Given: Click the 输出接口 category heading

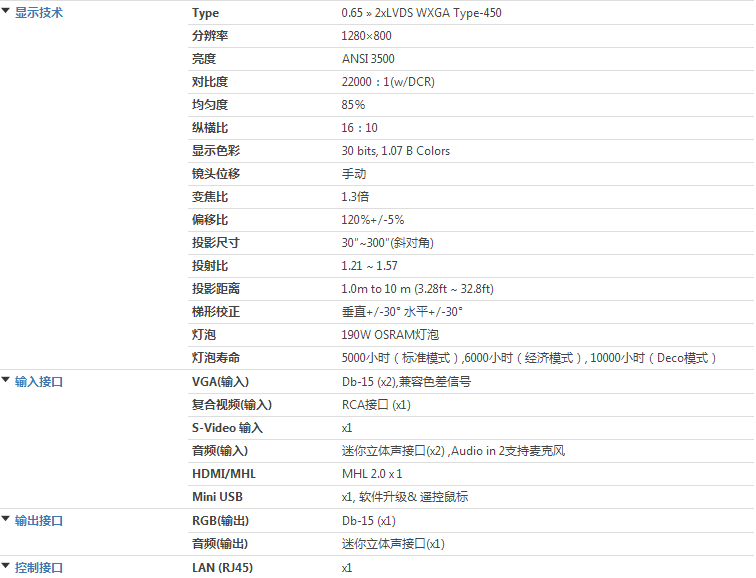Looking at the screenshot, I should coord(39,520).
